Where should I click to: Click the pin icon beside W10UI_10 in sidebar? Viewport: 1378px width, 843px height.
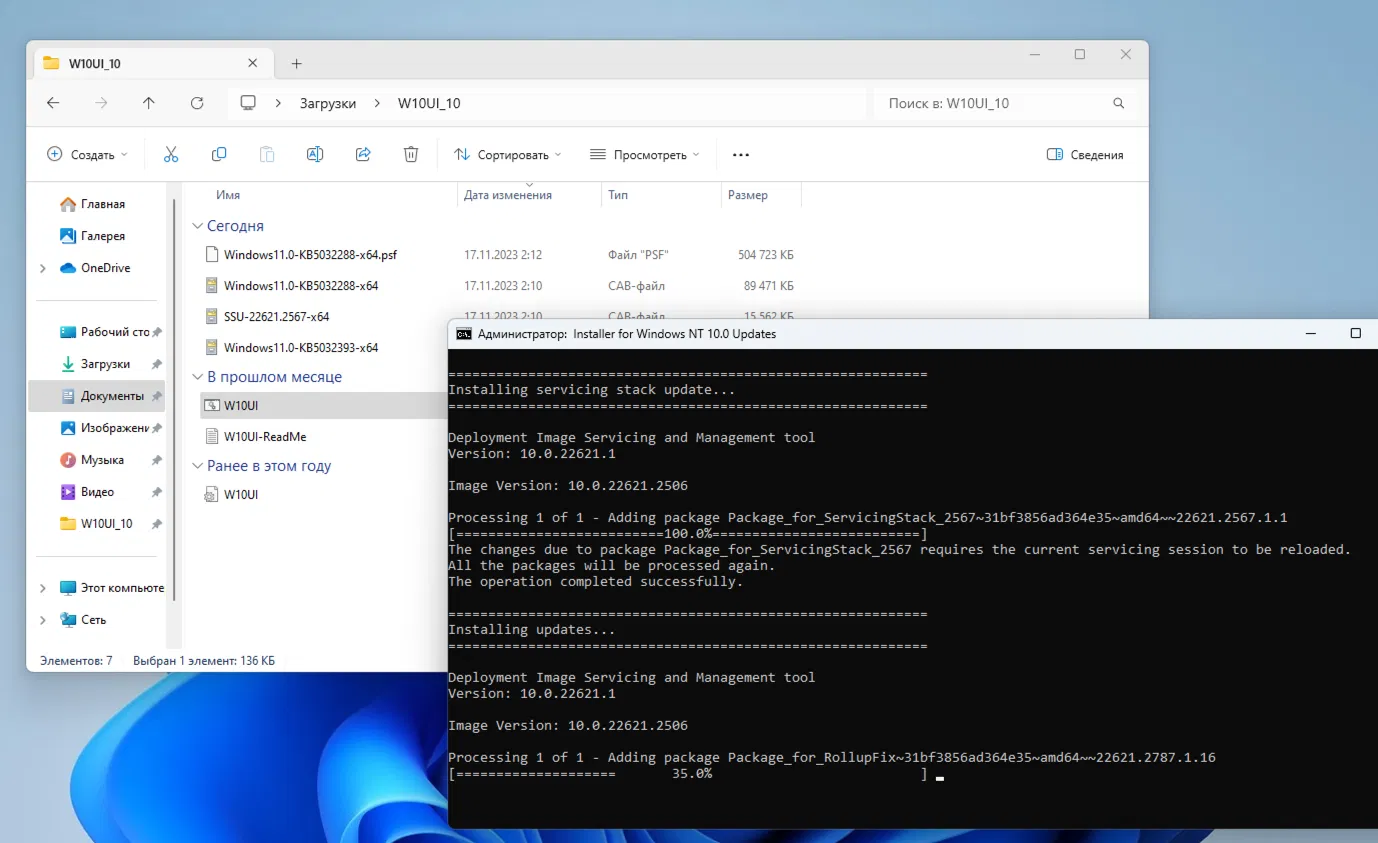click(x=157, y=524)
